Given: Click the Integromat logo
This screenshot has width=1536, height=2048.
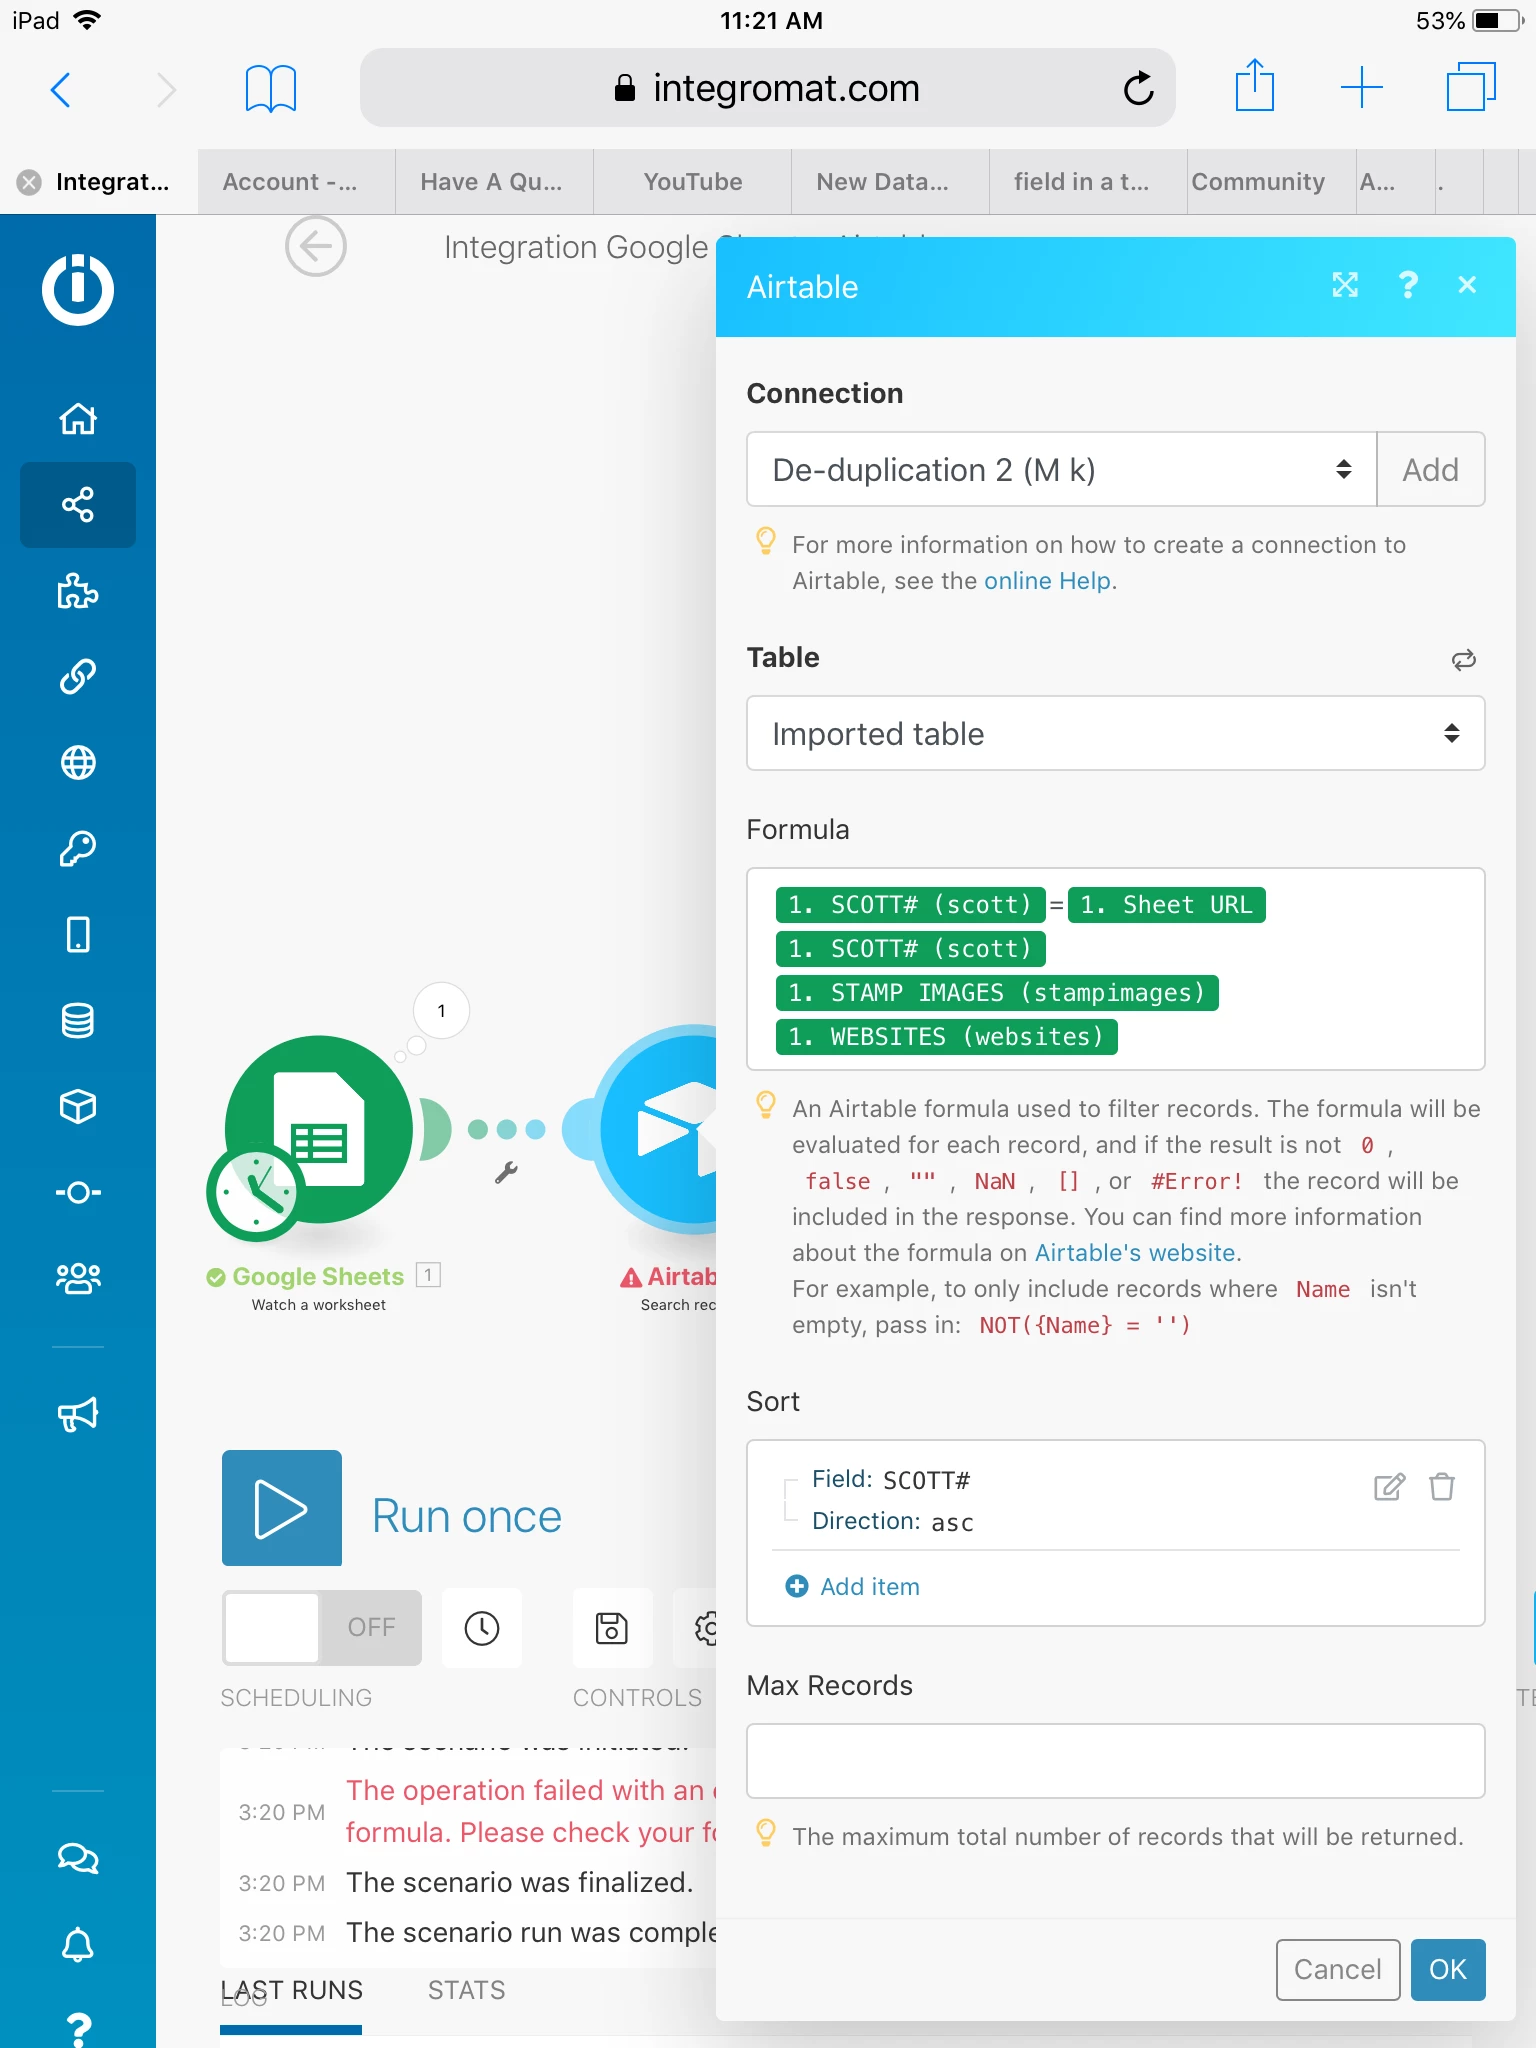Looking at the screenshot, I should pos(78,290).
